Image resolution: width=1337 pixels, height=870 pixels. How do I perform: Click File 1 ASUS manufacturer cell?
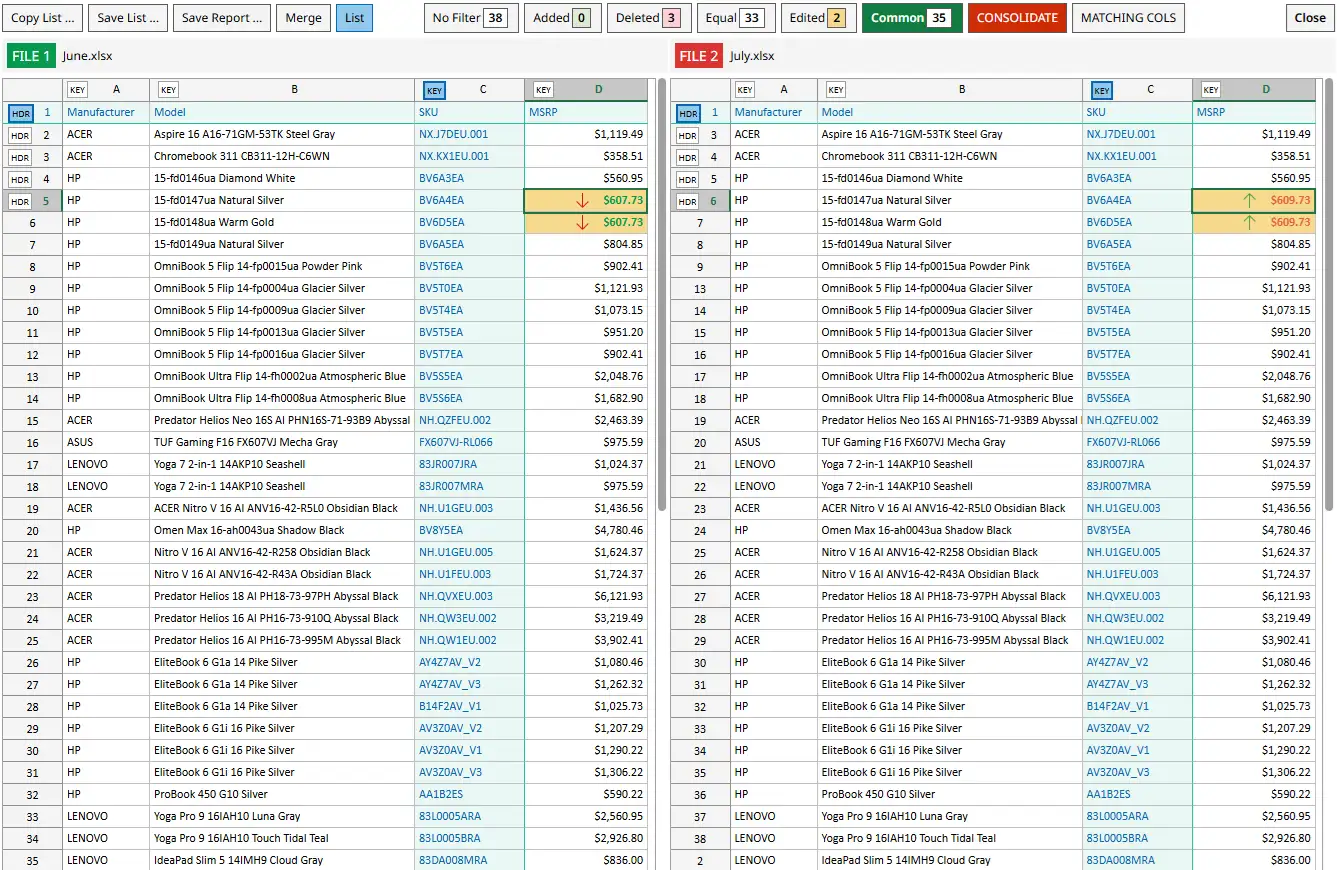[x=106, y=443]
